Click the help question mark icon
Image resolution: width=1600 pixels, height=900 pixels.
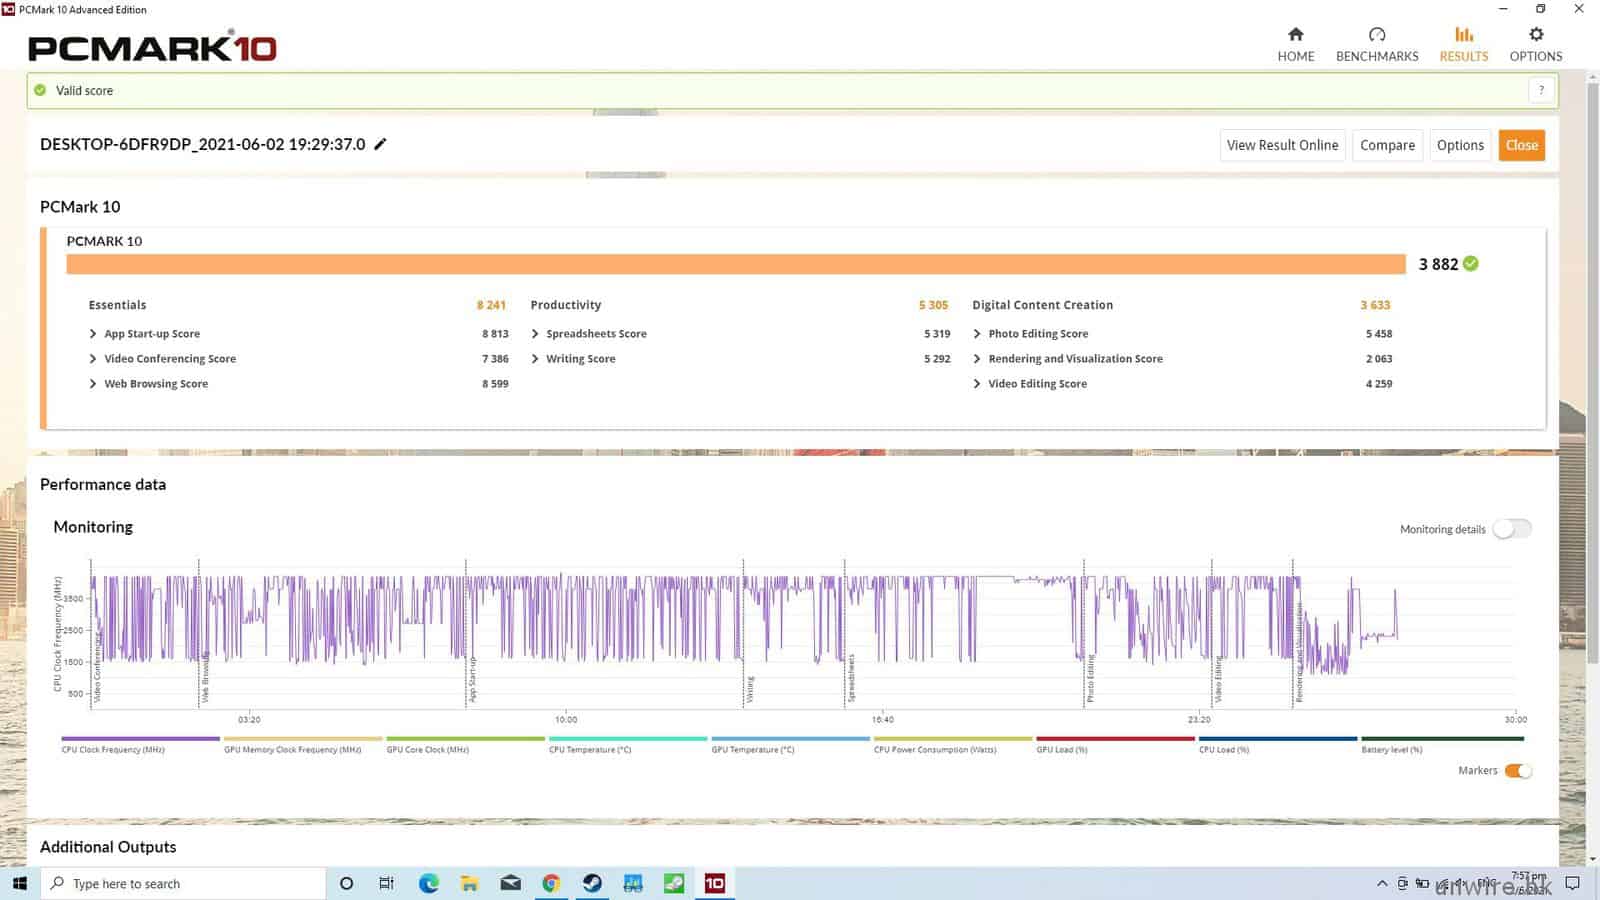pos(1541,90)
